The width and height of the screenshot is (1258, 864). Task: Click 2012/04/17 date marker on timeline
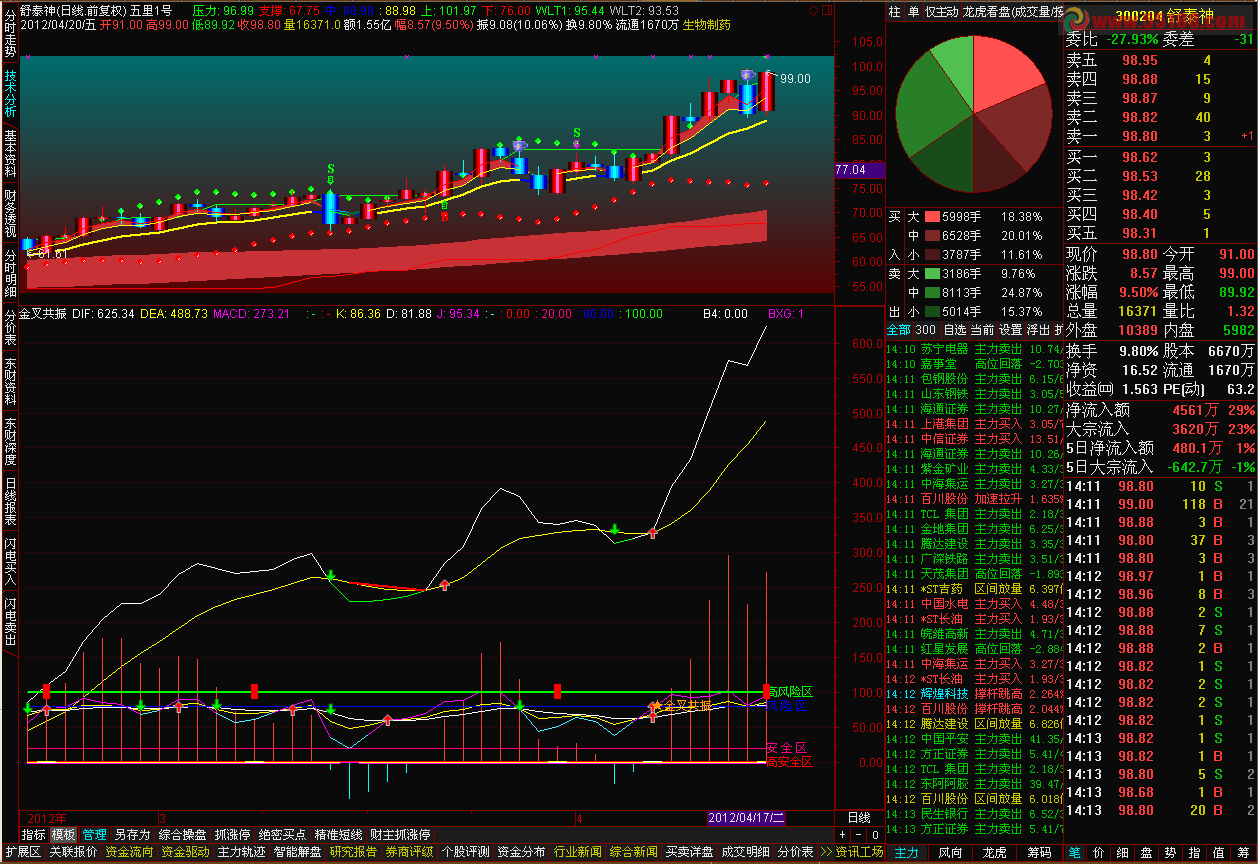[747, 817]
